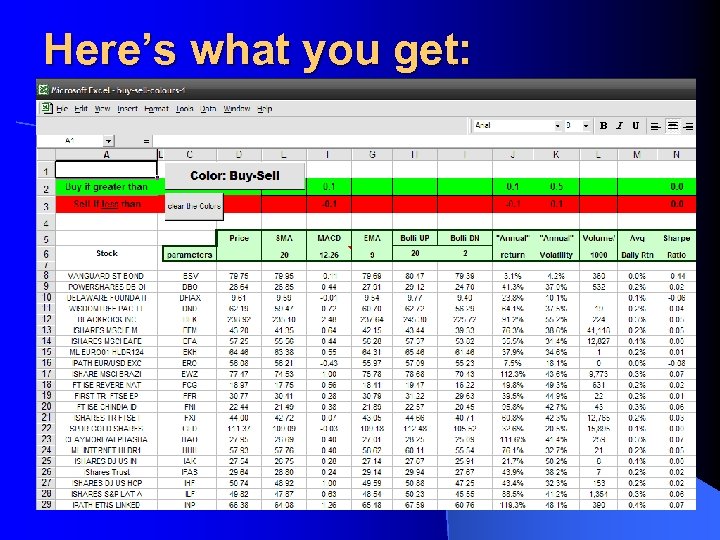
Task: Click the formula bar equals sign
Action: [x=146, y=141]
